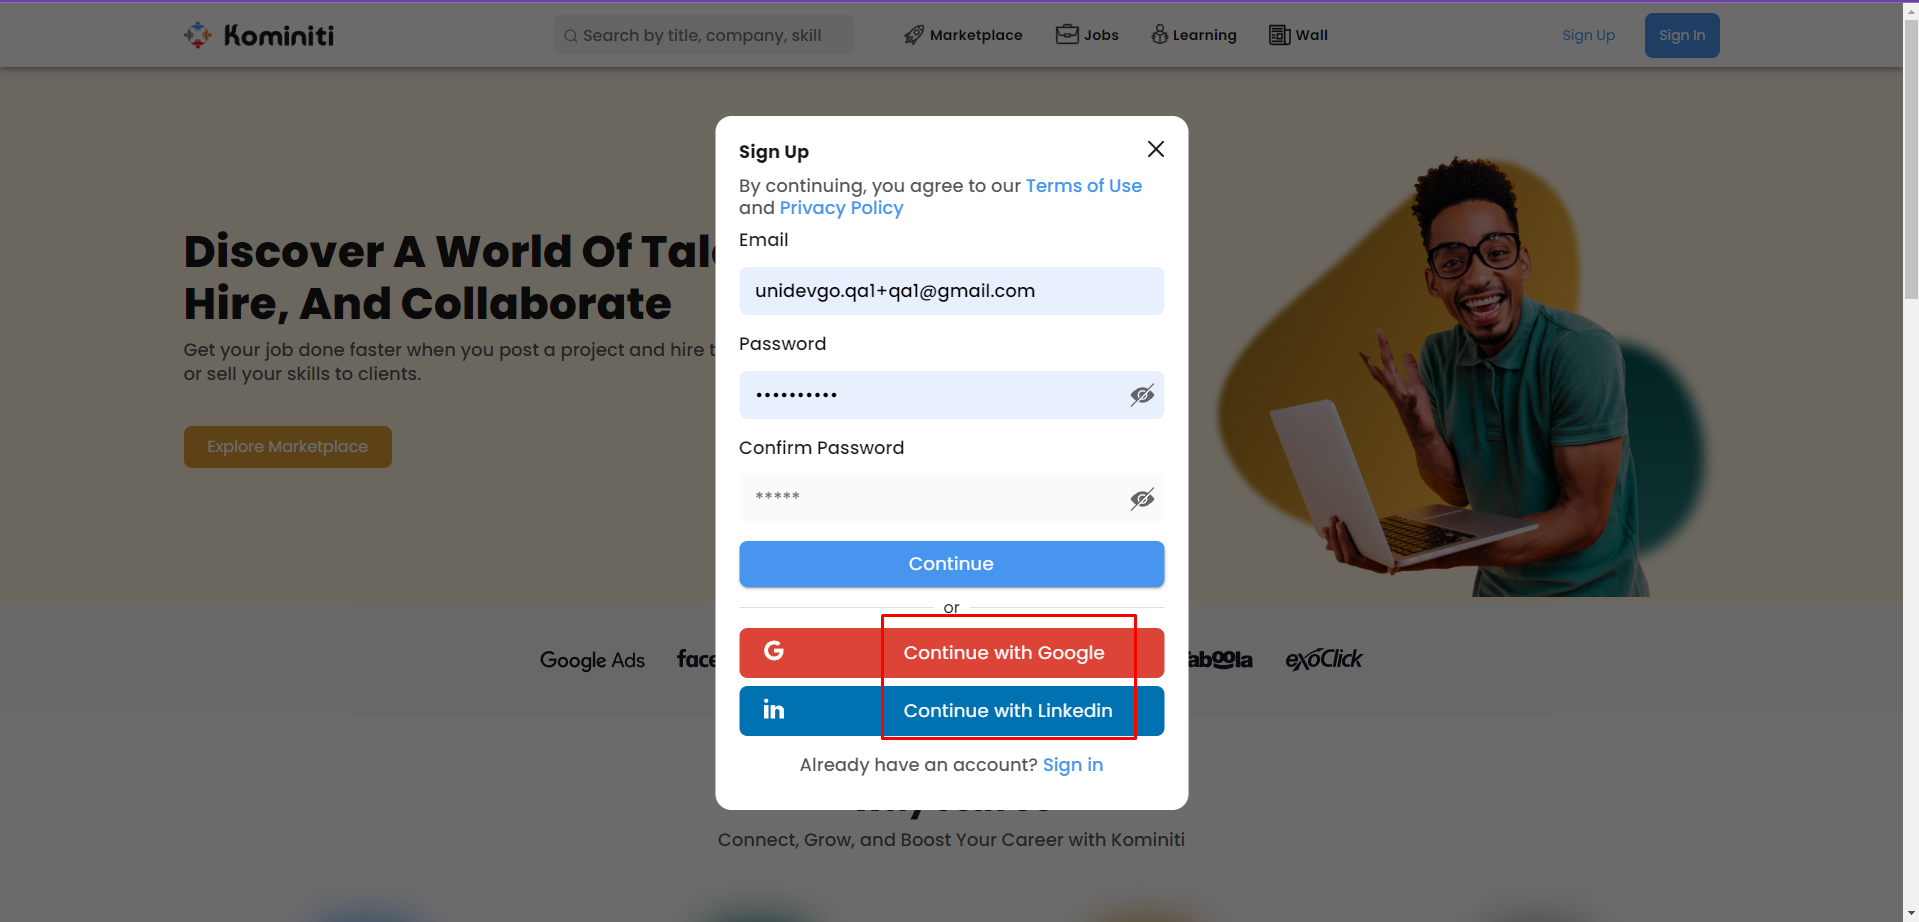Click the Learning icon in navbar
This screenshot has width=1919, height=922.
click(x=1159, y=34)
